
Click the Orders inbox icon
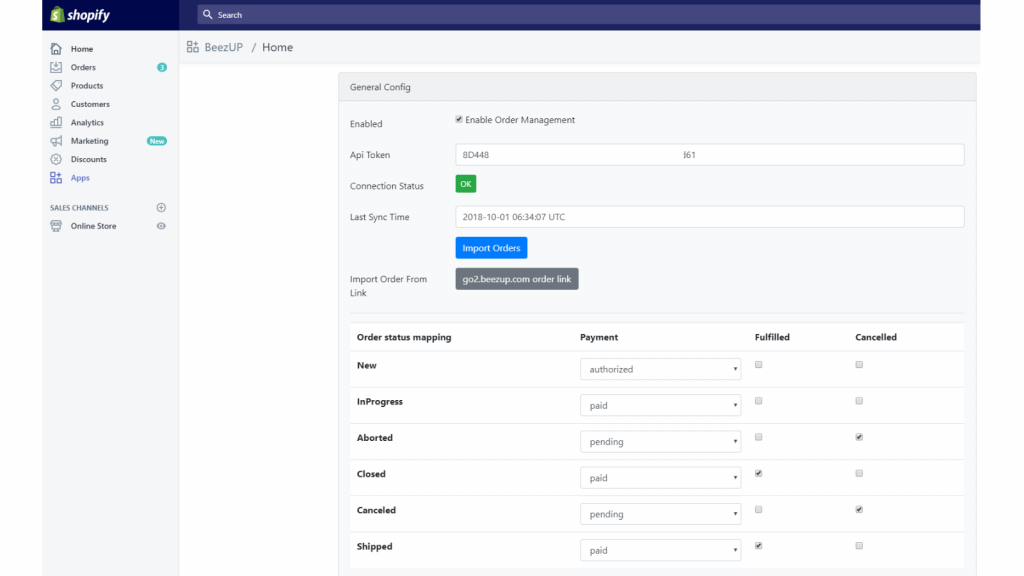click(56, 67)
